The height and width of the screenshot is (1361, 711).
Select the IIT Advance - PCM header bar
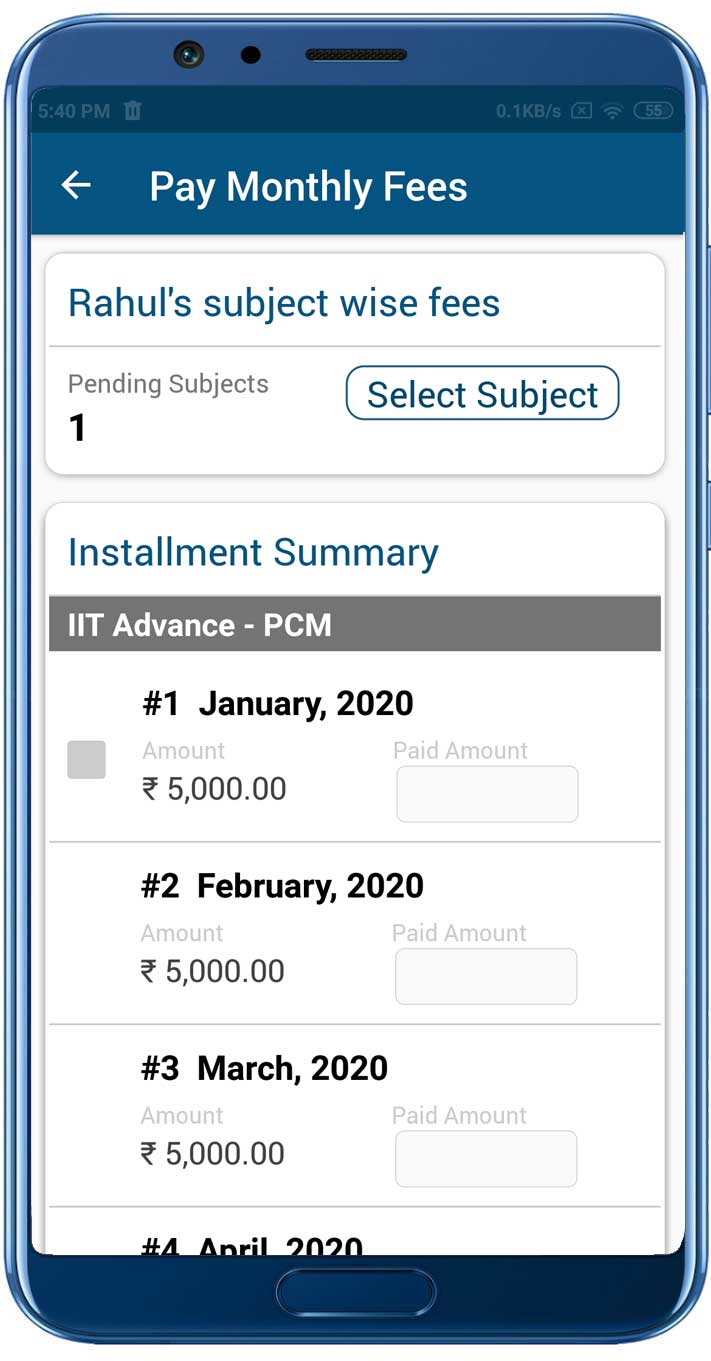tap(355, 625)
